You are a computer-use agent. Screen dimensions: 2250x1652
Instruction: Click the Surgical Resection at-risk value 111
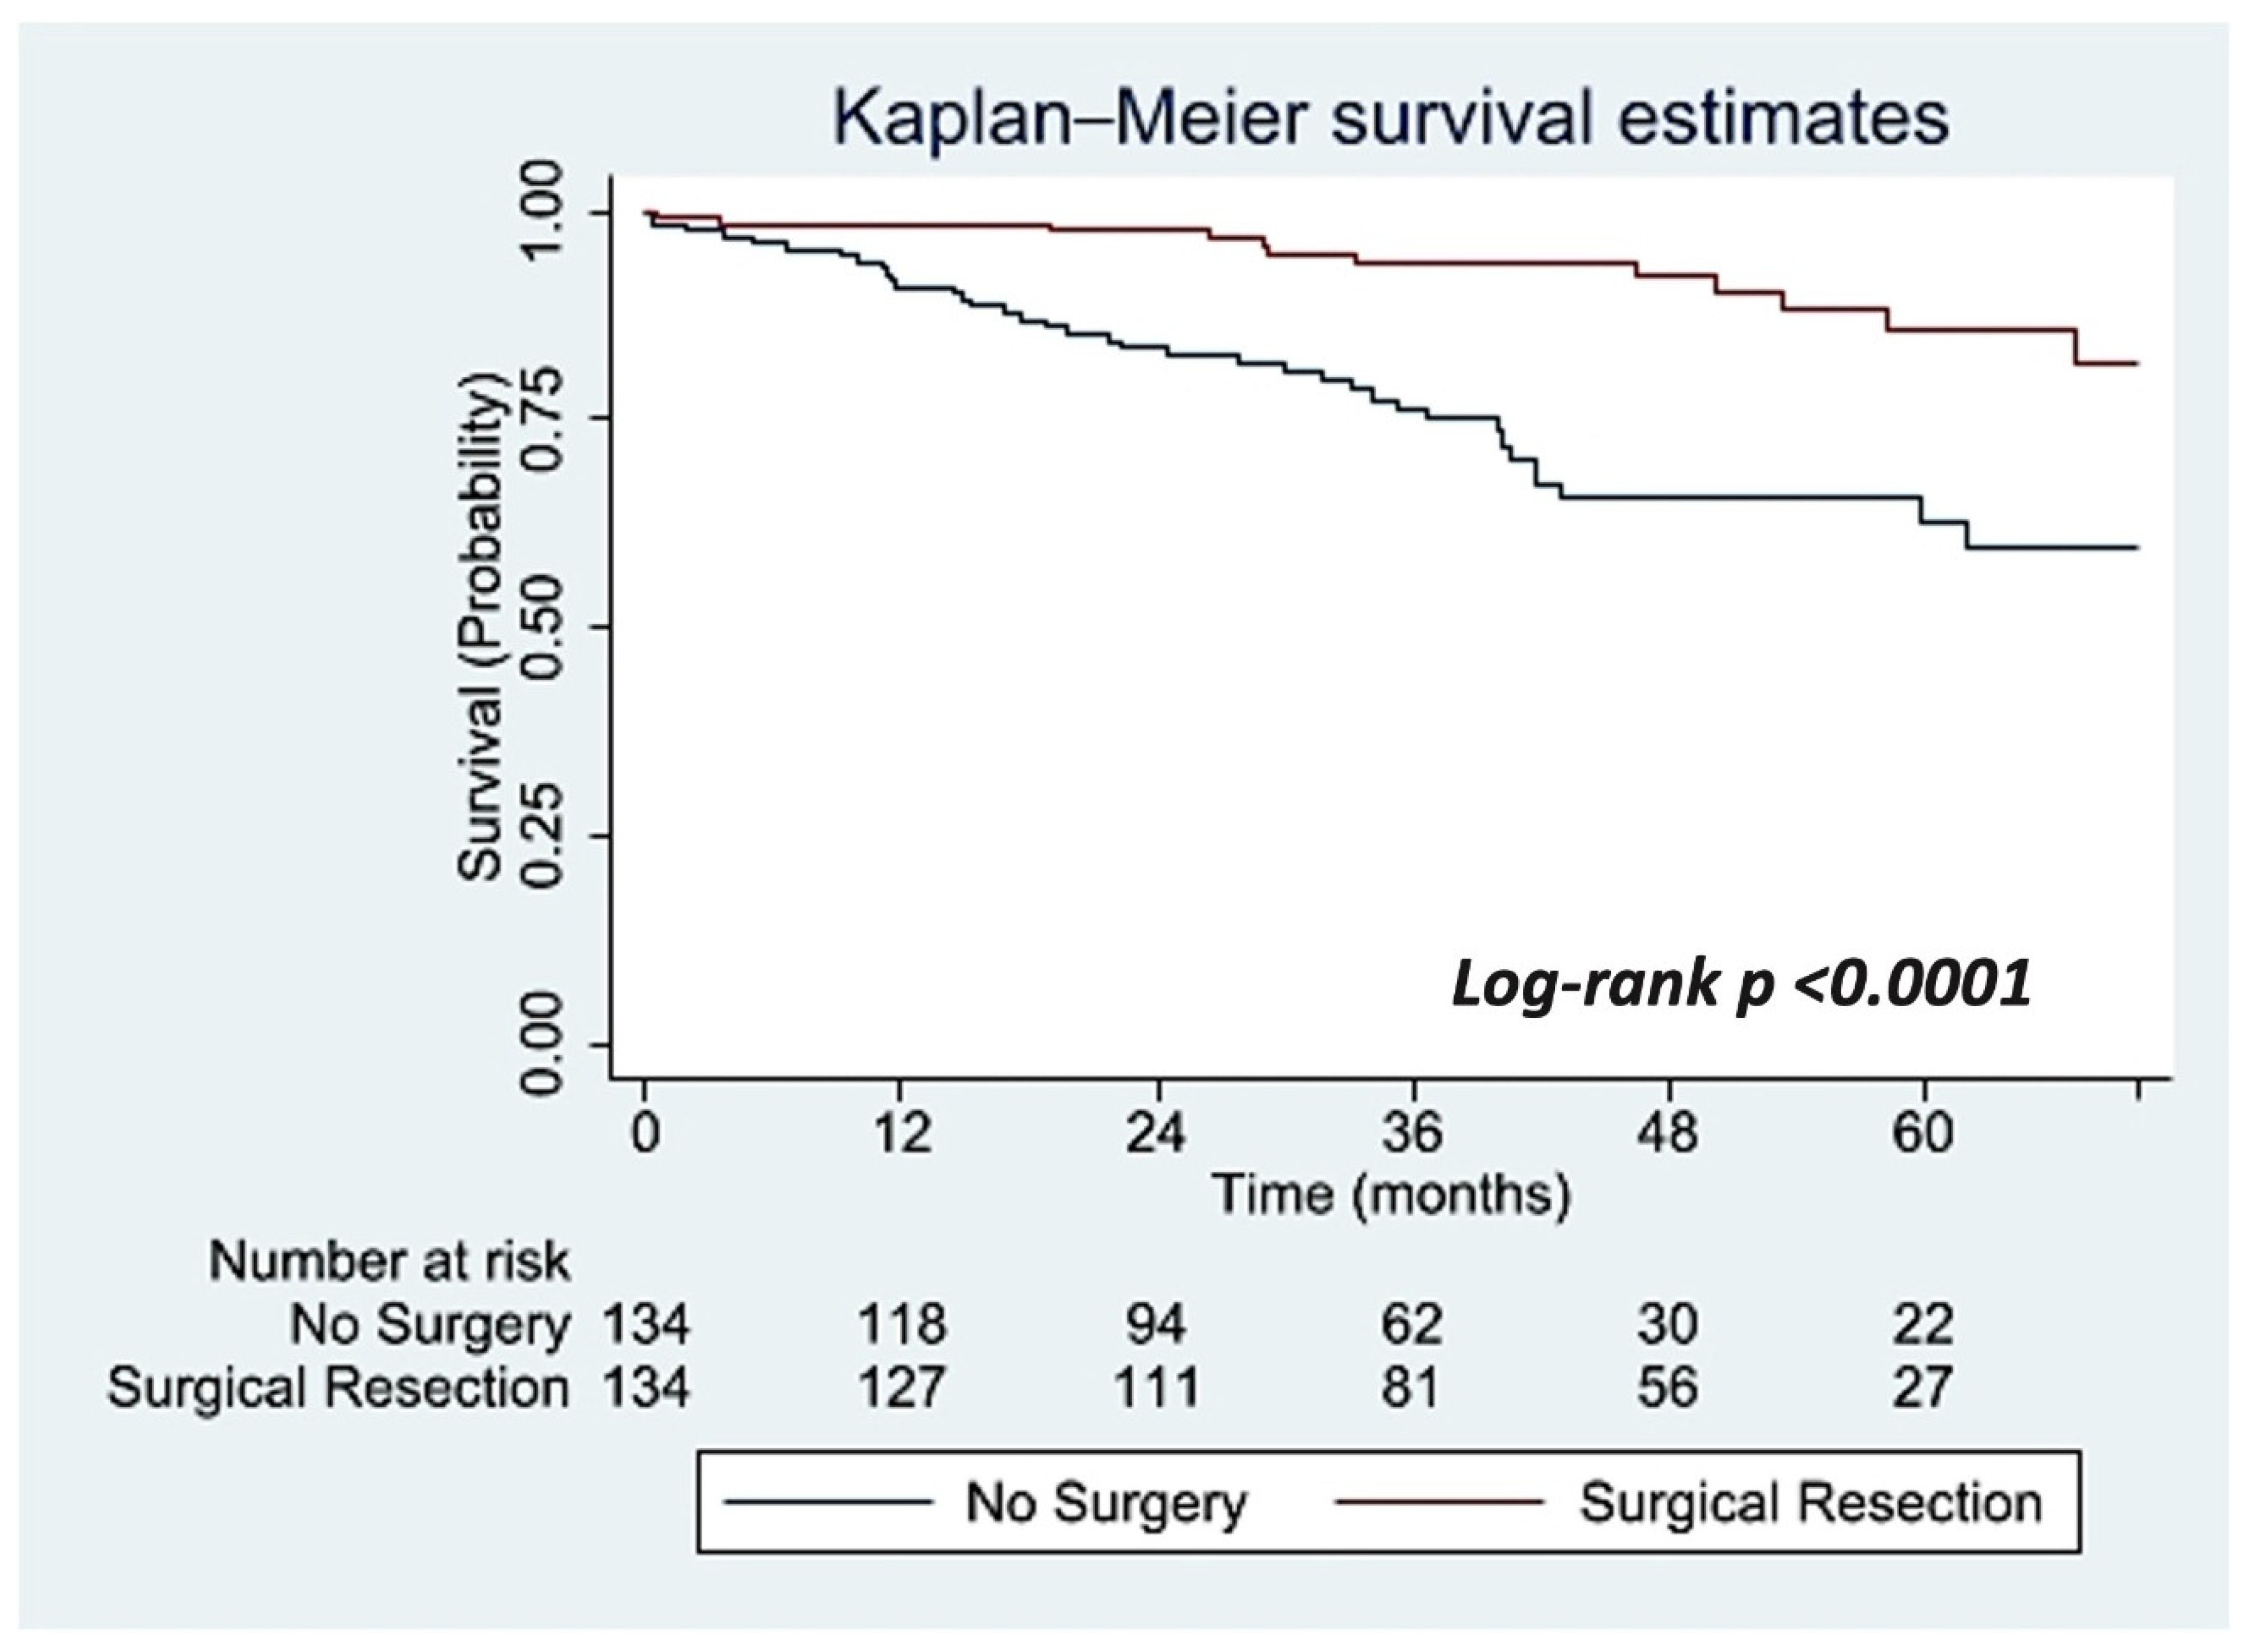click(x=1157, y=1388)
